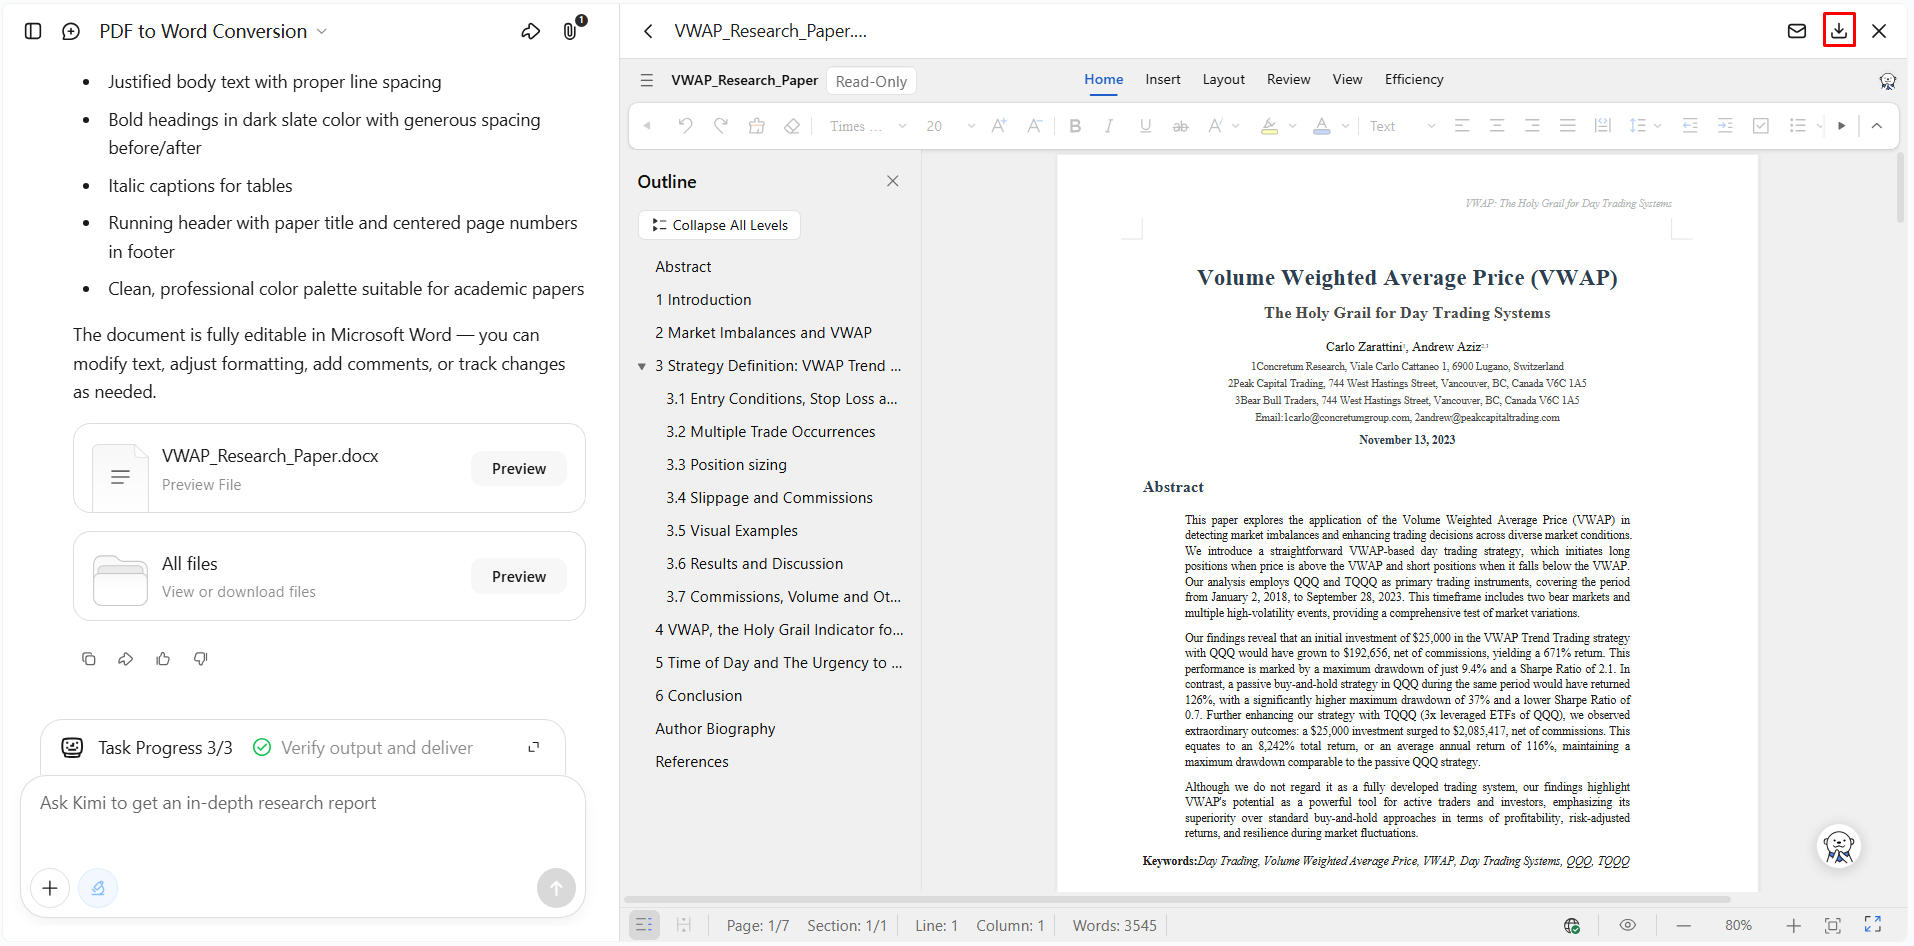Toggle bold formatting
1914x946 pixels.
[1075, 126]
